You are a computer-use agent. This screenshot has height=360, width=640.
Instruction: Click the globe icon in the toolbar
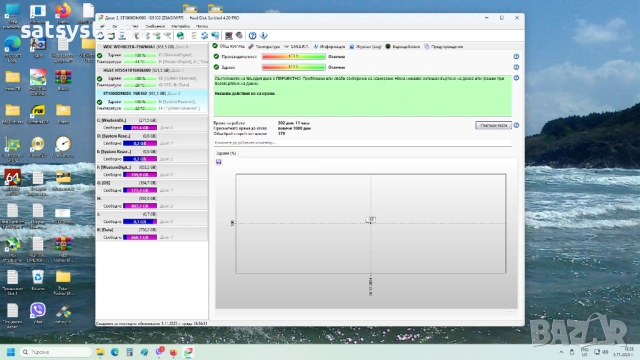point(180,36)
